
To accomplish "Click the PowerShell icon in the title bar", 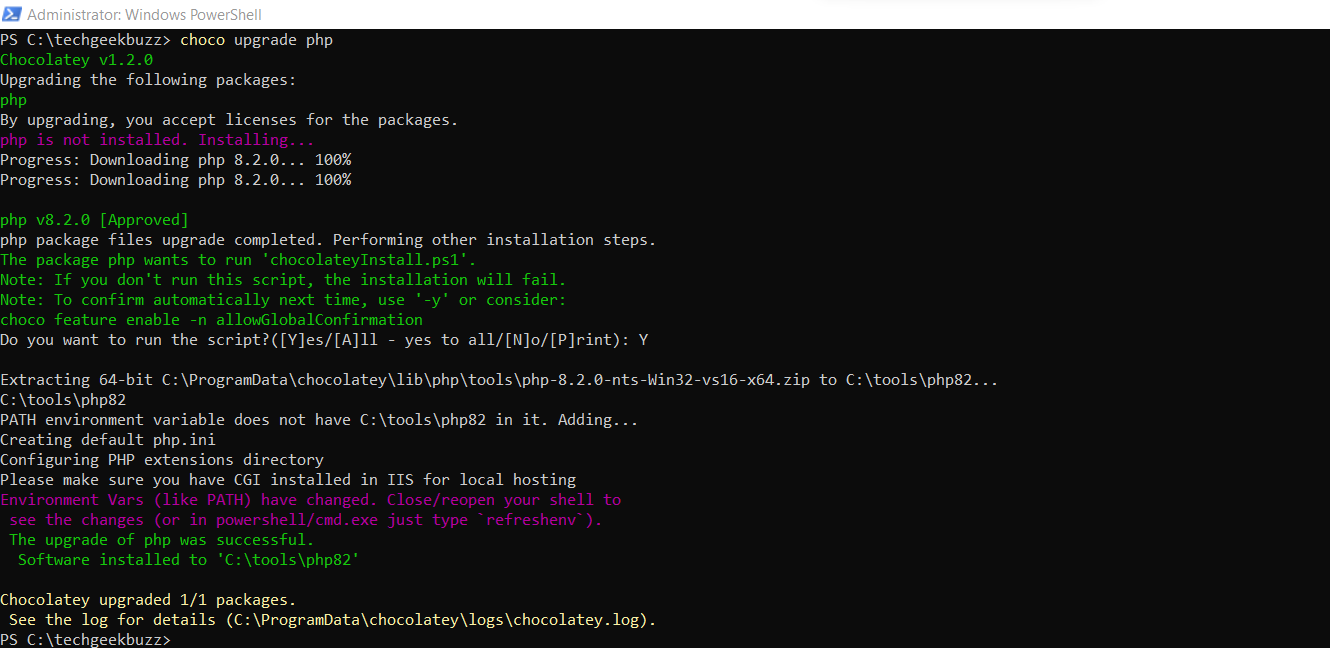I will tap(11, 14).
